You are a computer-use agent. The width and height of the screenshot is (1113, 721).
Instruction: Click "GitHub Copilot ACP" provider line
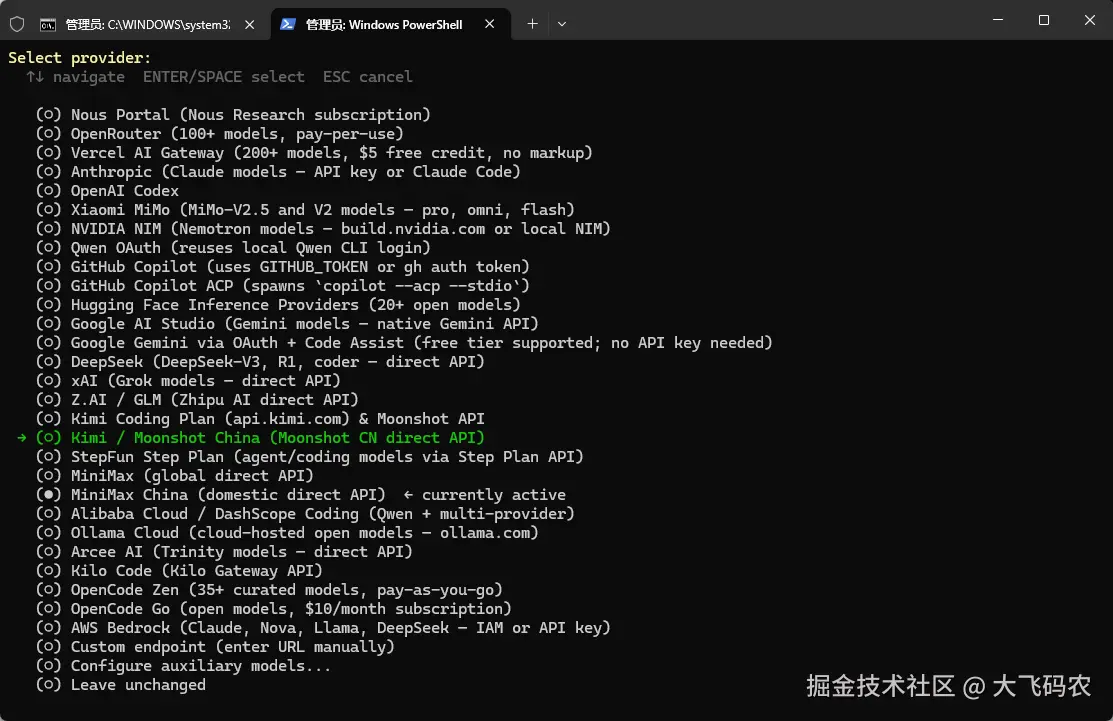283,286
